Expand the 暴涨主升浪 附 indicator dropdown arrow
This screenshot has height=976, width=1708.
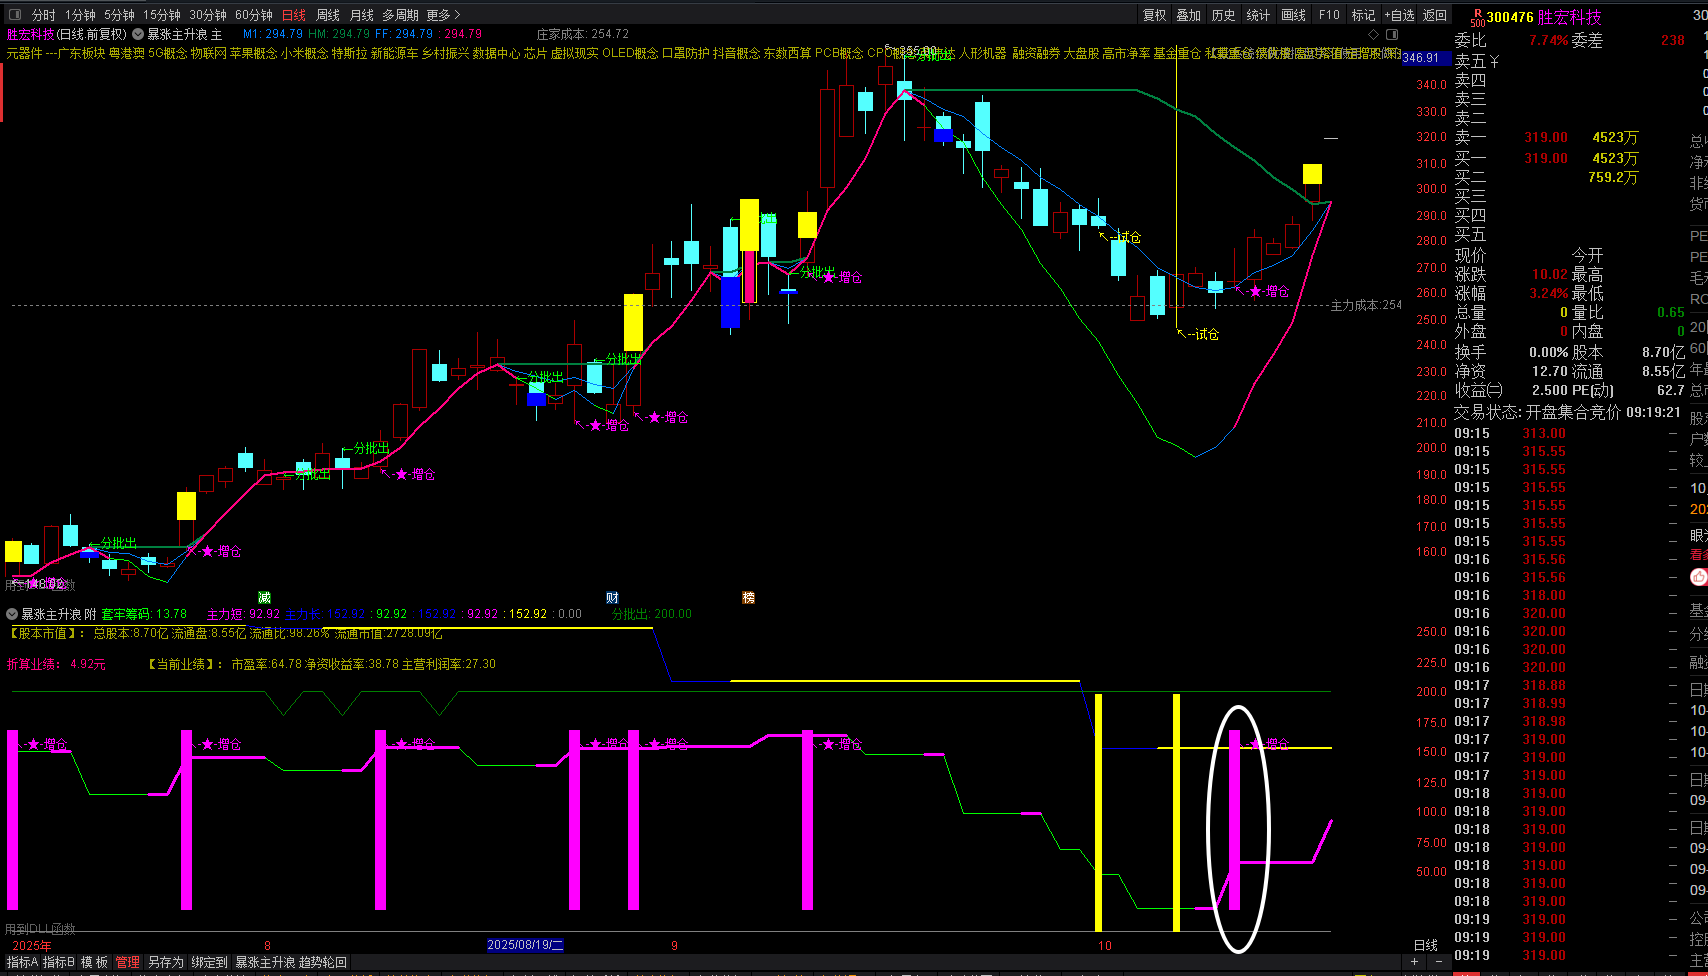coord(12,614)
